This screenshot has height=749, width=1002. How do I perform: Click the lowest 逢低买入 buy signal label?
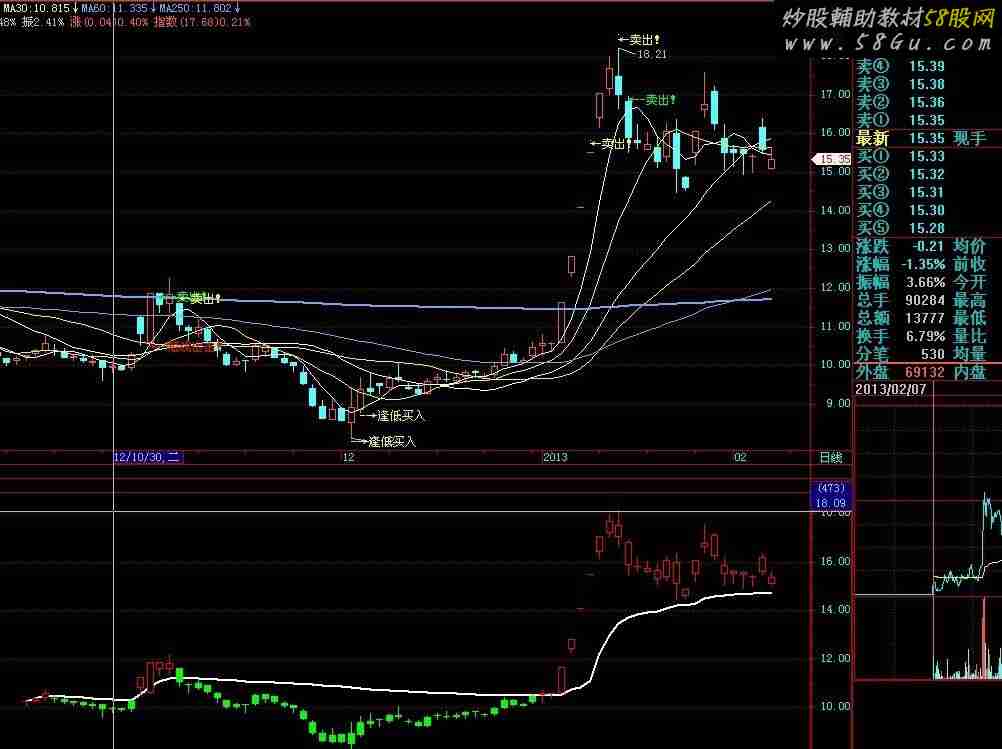(392, 442)
